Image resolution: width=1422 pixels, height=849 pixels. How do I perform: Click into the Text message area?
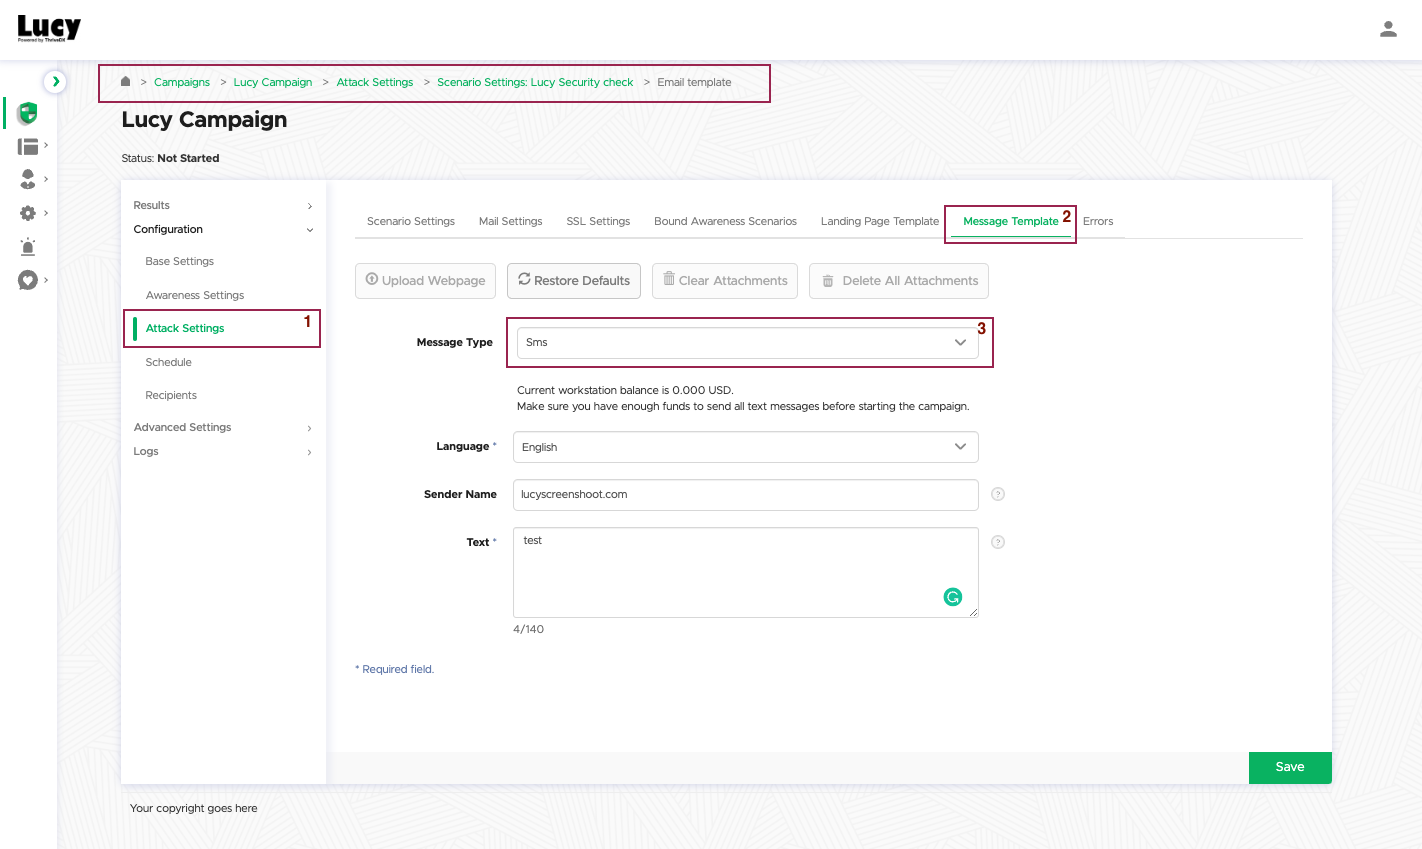(x=746, y=572)
